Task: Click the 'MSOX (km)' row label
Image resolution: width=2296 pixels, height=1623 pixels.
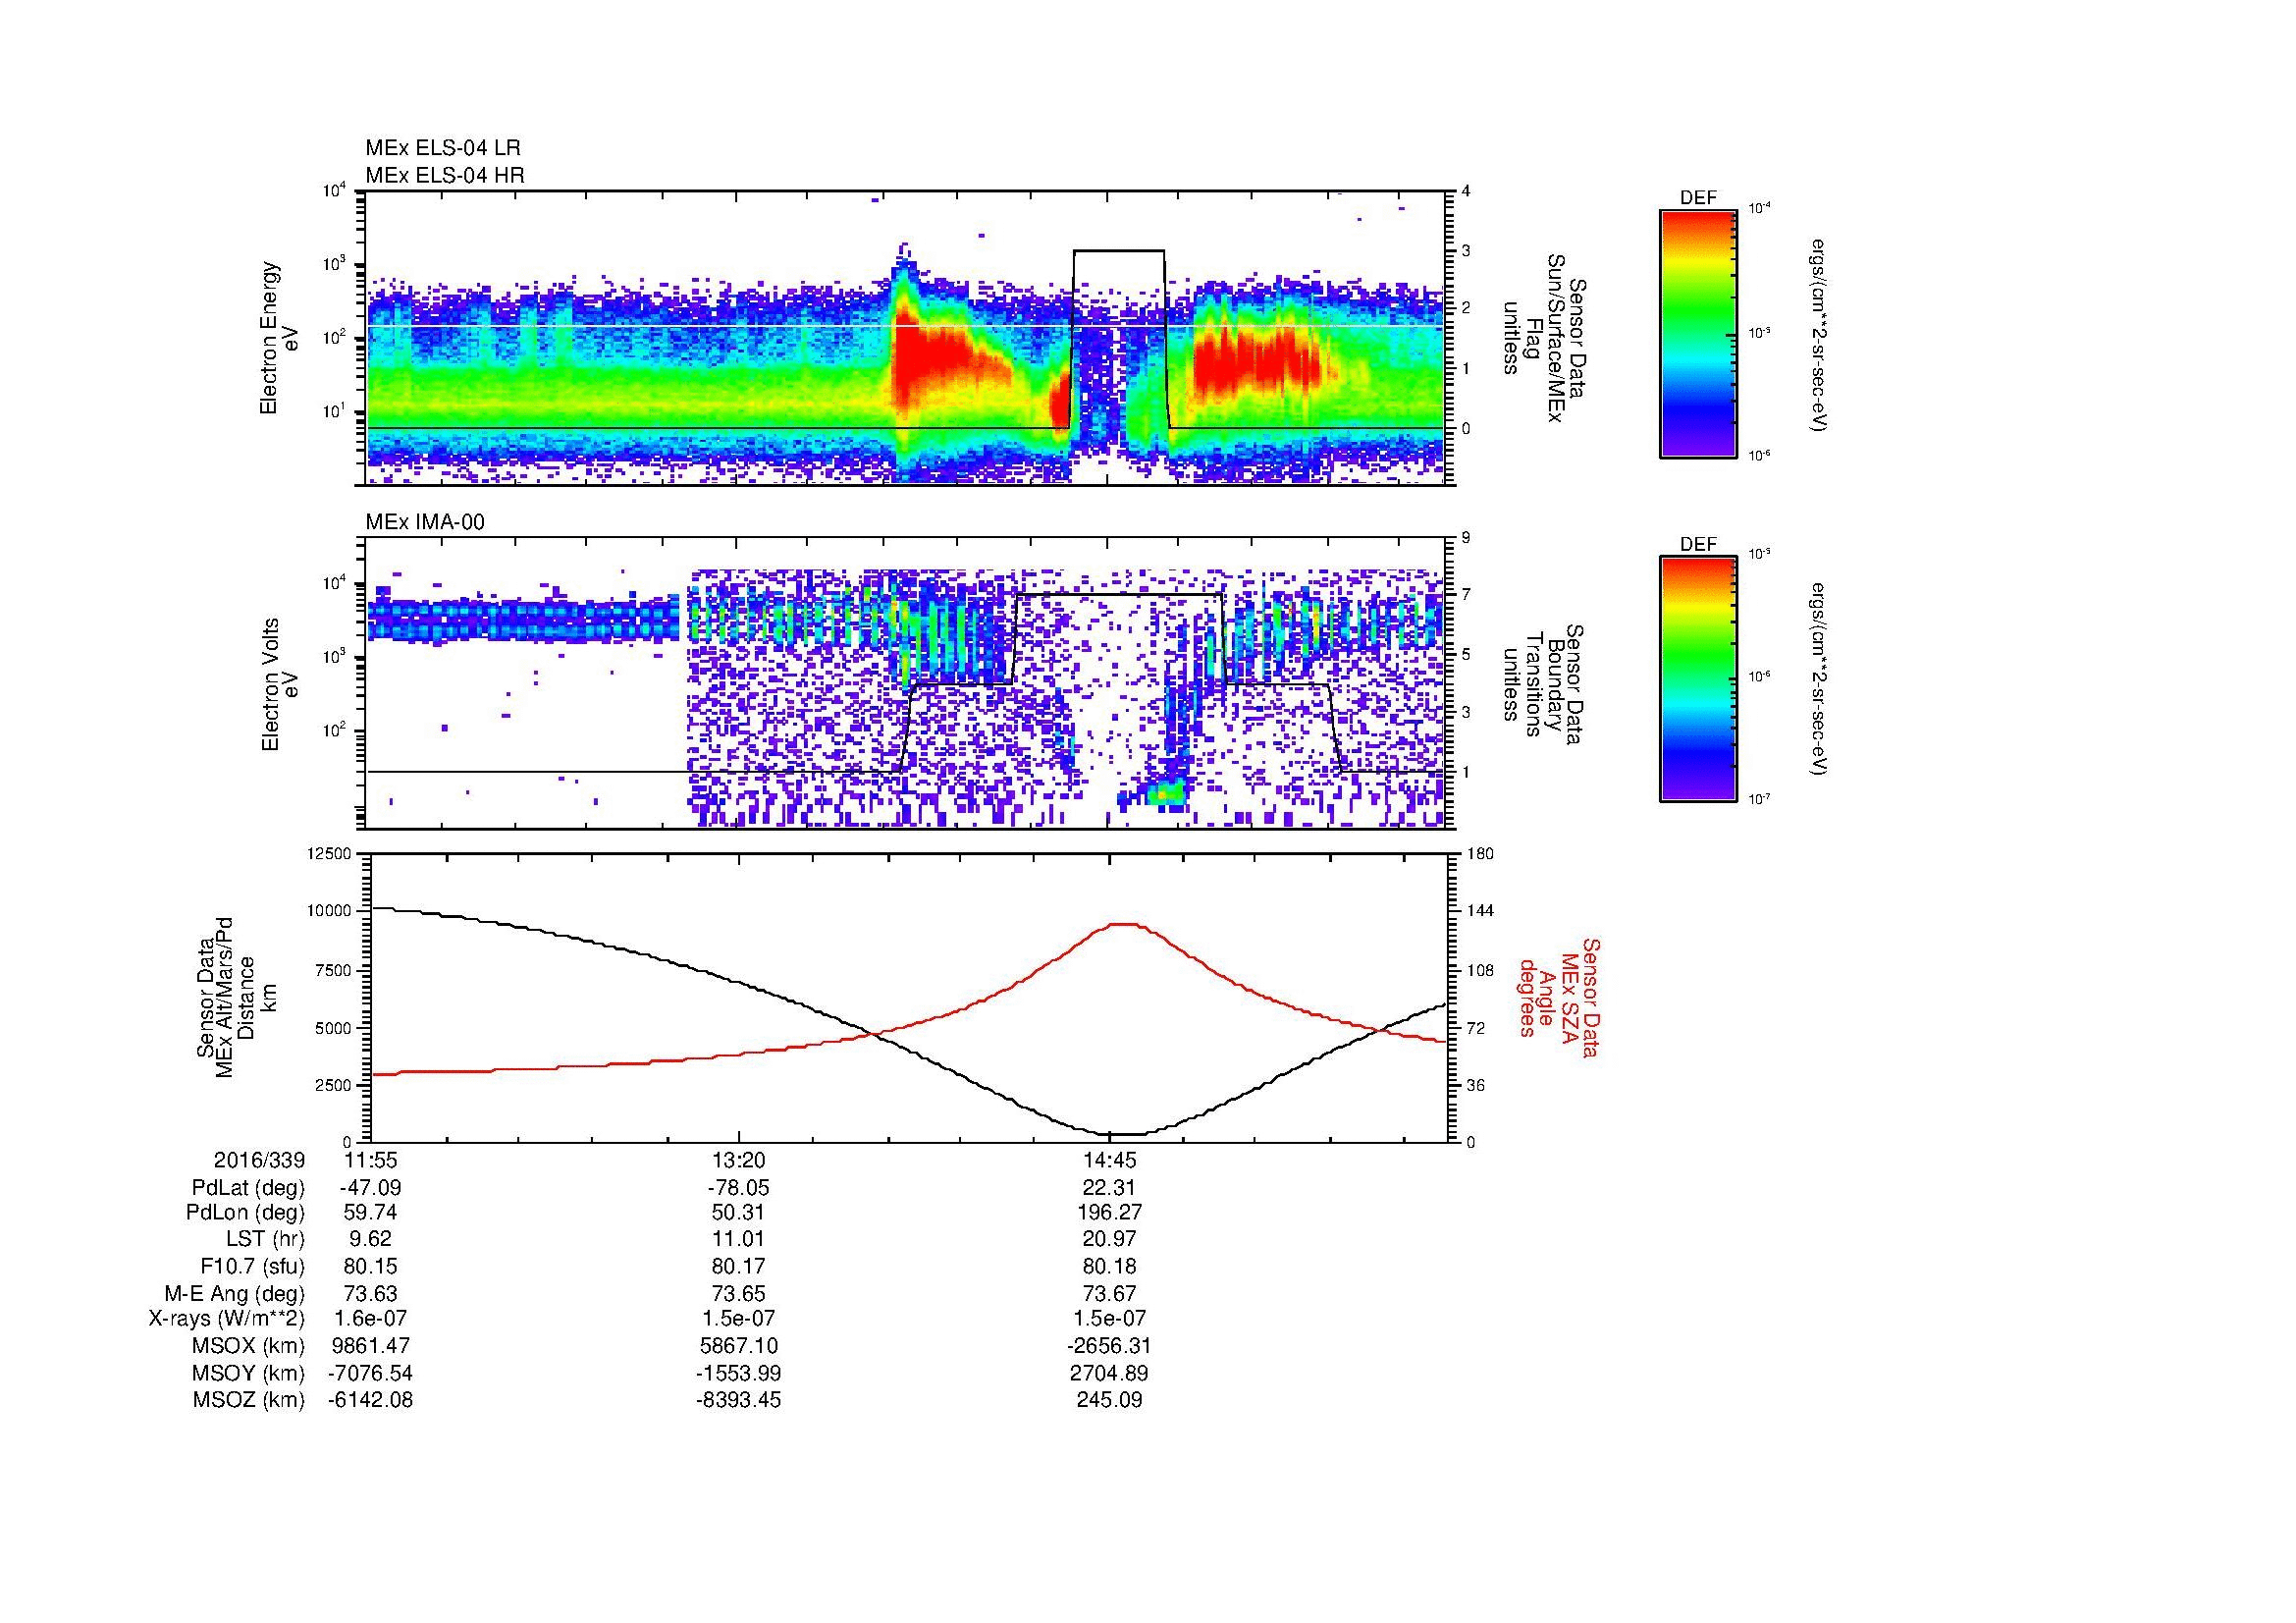Action: 249,1346
